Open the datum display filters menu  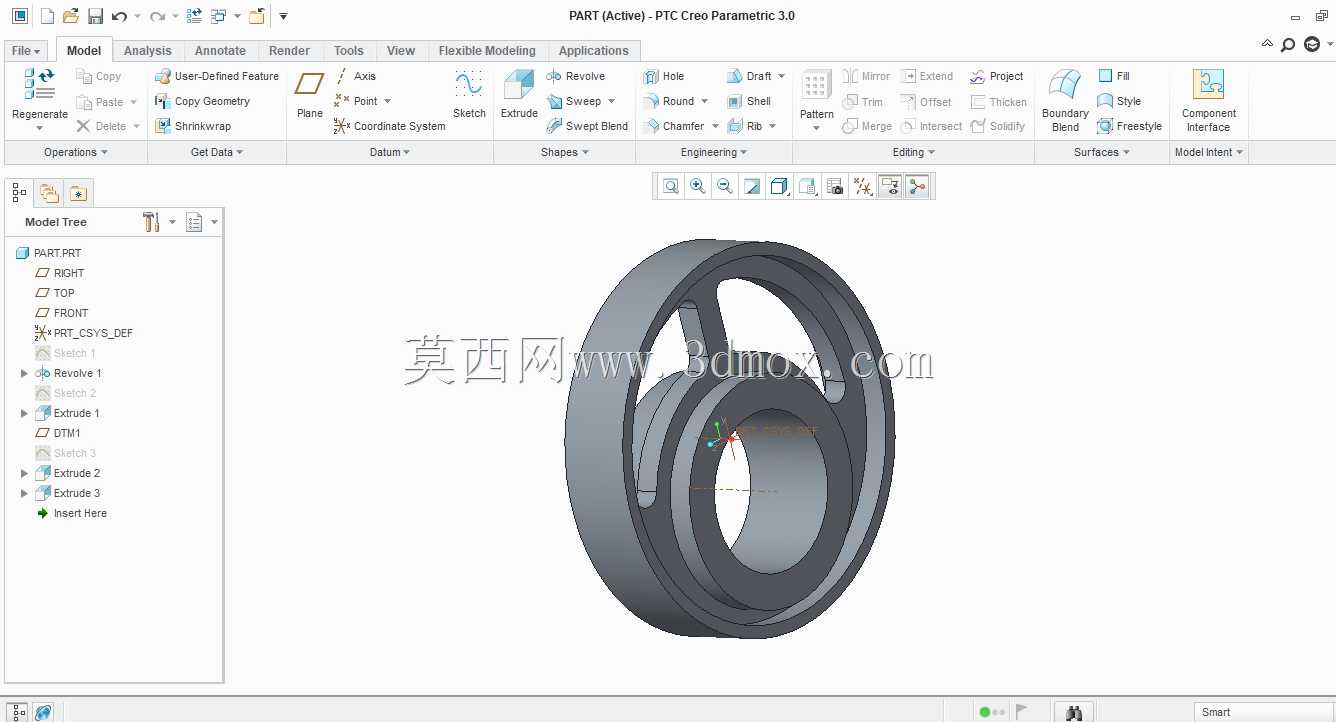[863, 186]
